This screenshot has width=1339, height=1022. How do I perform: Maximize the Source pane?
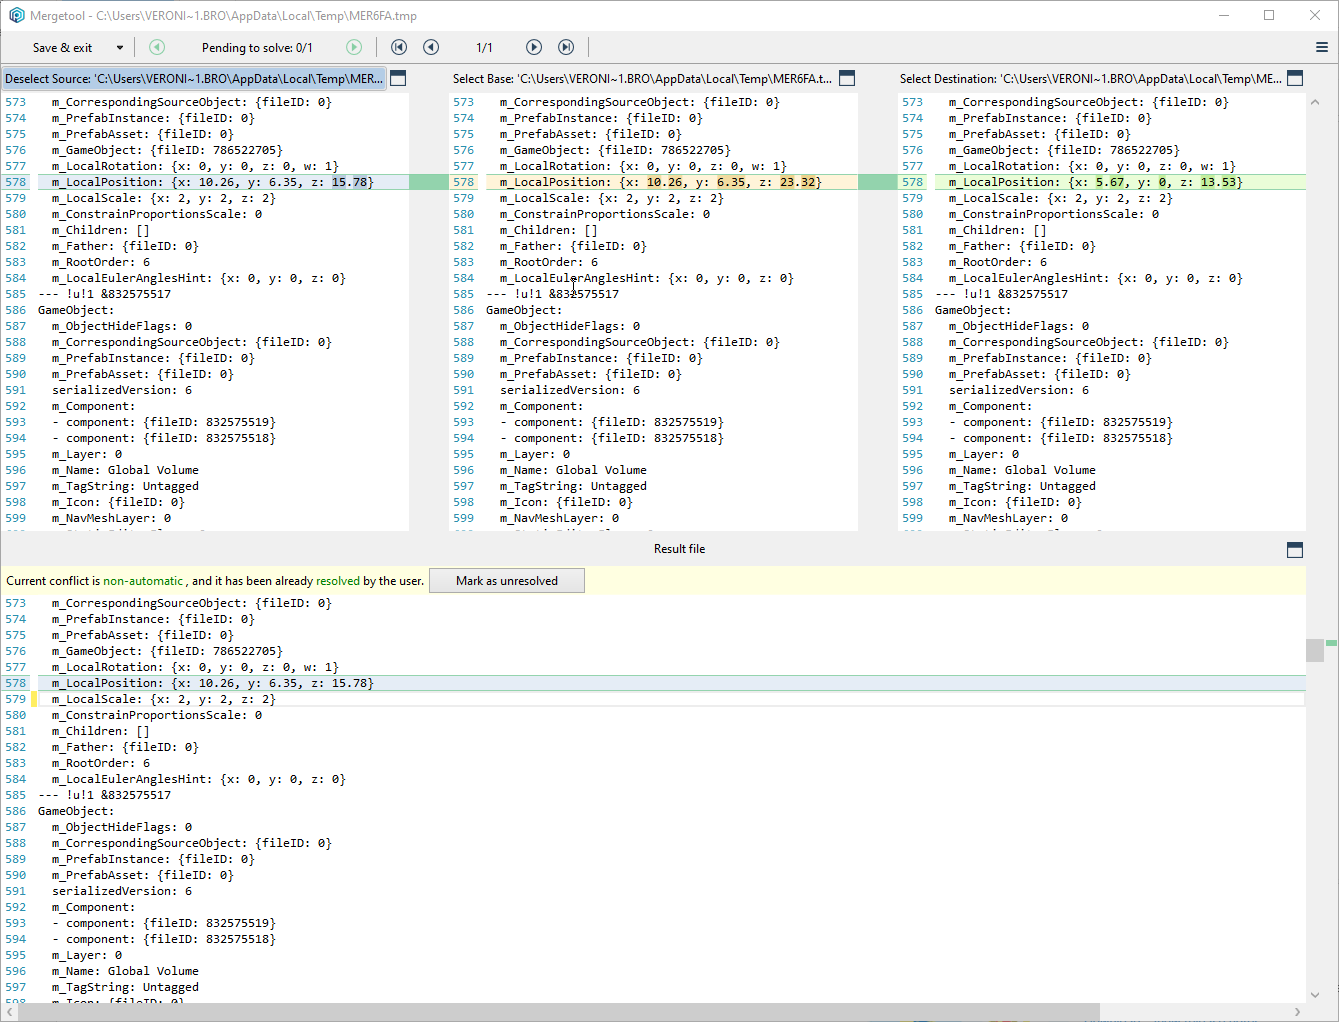click(x=398, y=78)
